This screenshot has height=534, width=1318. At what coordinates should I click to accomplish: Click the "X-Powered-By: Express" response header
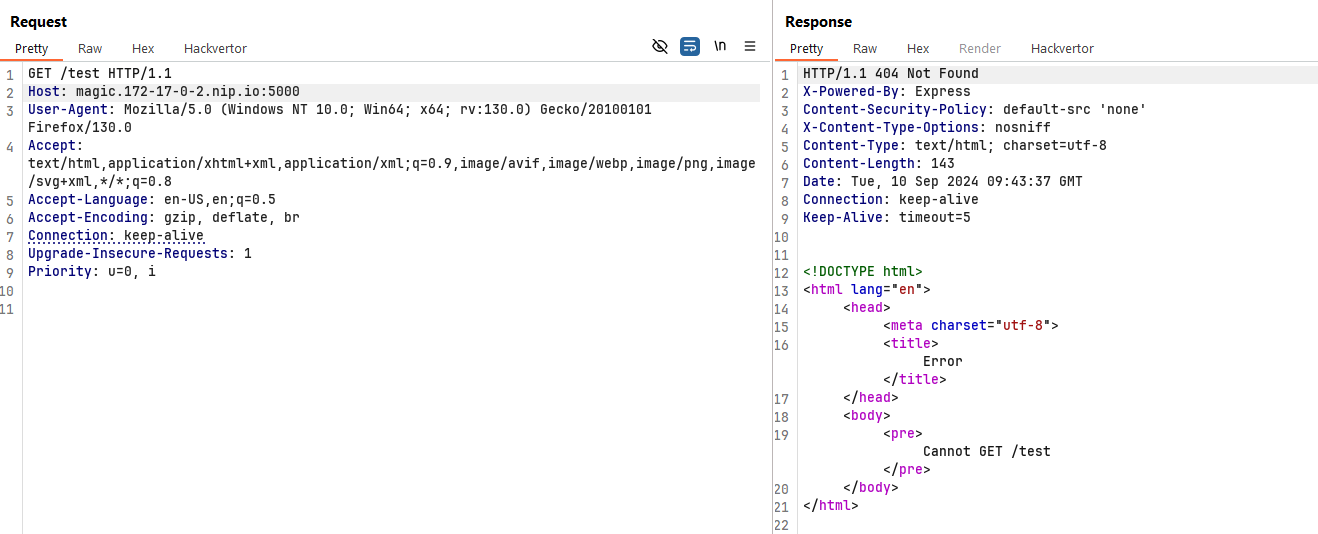tap(887, 91)
